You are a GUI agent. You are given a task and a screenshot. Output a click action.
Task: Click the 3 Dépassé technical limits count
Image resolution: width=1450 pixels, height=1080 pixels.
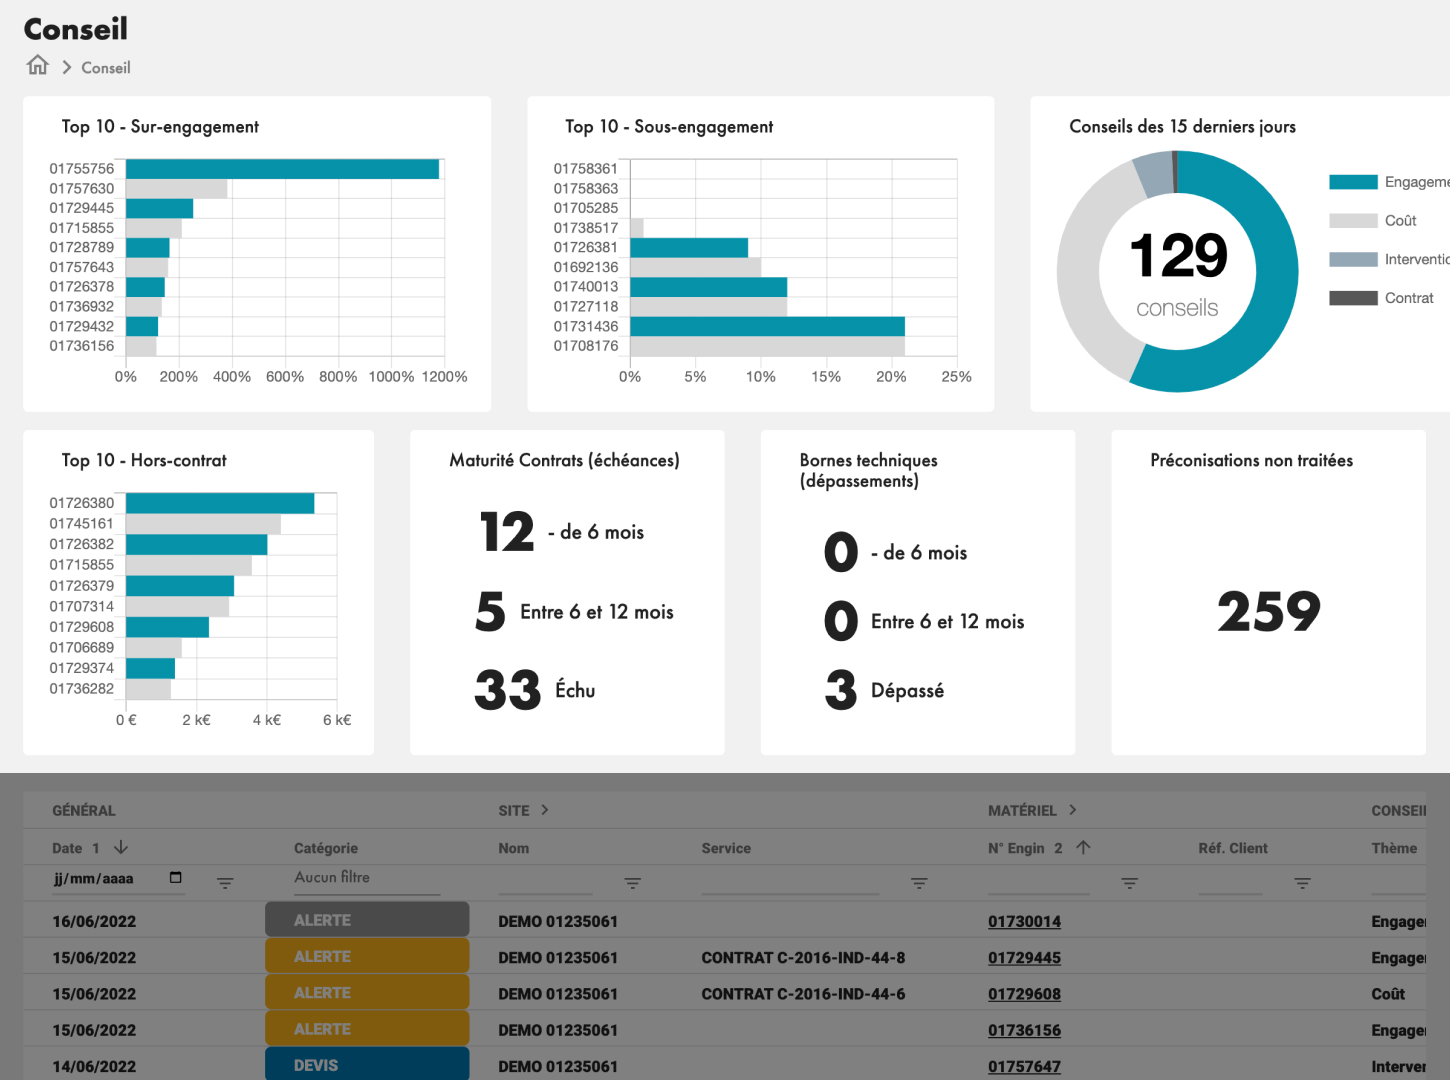[841, 690]
